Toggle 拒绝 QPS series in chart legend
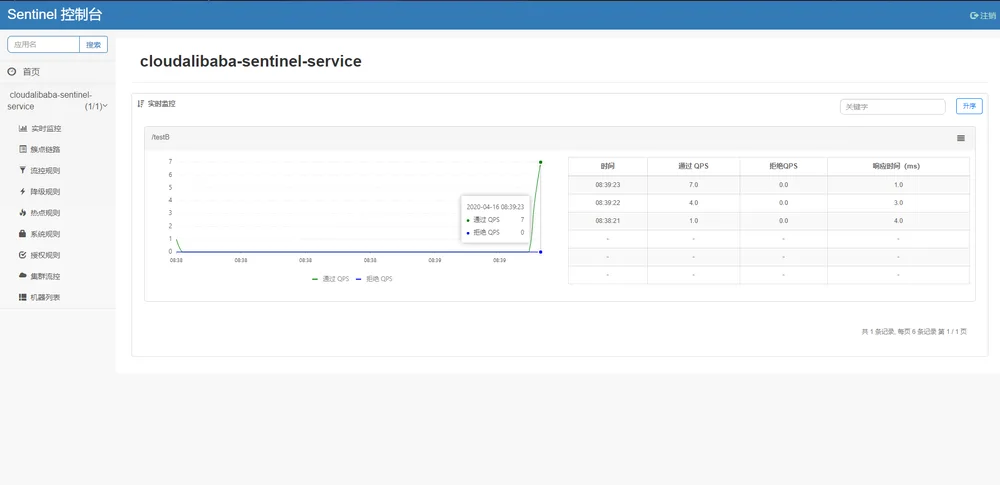 coord(373,279)
